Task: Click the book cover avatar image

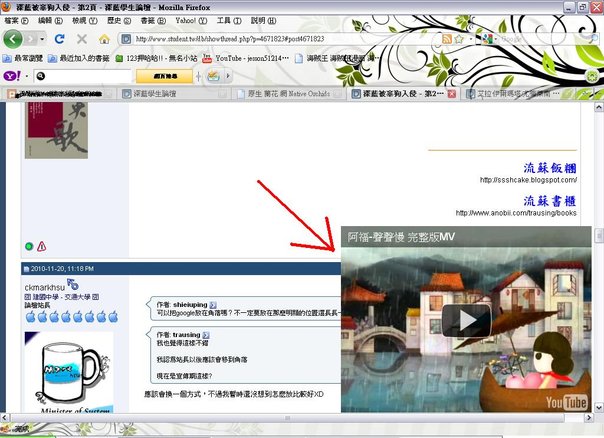Action: [x=56, y=130]
